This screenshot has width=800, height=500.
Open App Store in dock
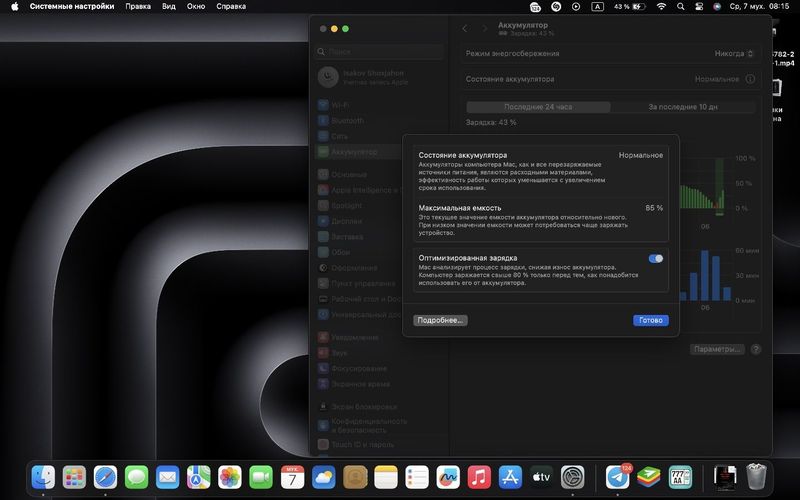pos(510,478)
